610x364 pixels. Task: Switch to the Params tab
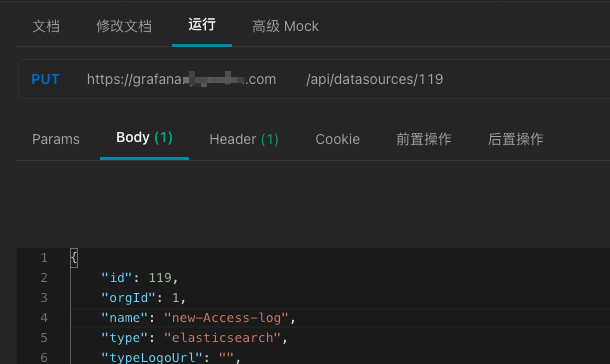pos(56,139)
